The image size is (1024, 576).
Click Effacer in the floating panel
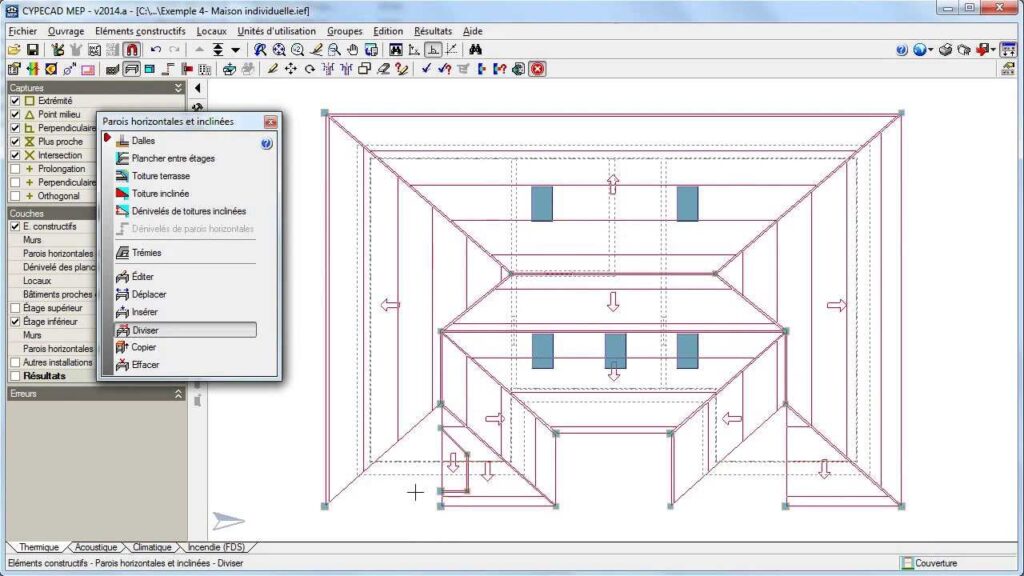(x=145, y=365)
